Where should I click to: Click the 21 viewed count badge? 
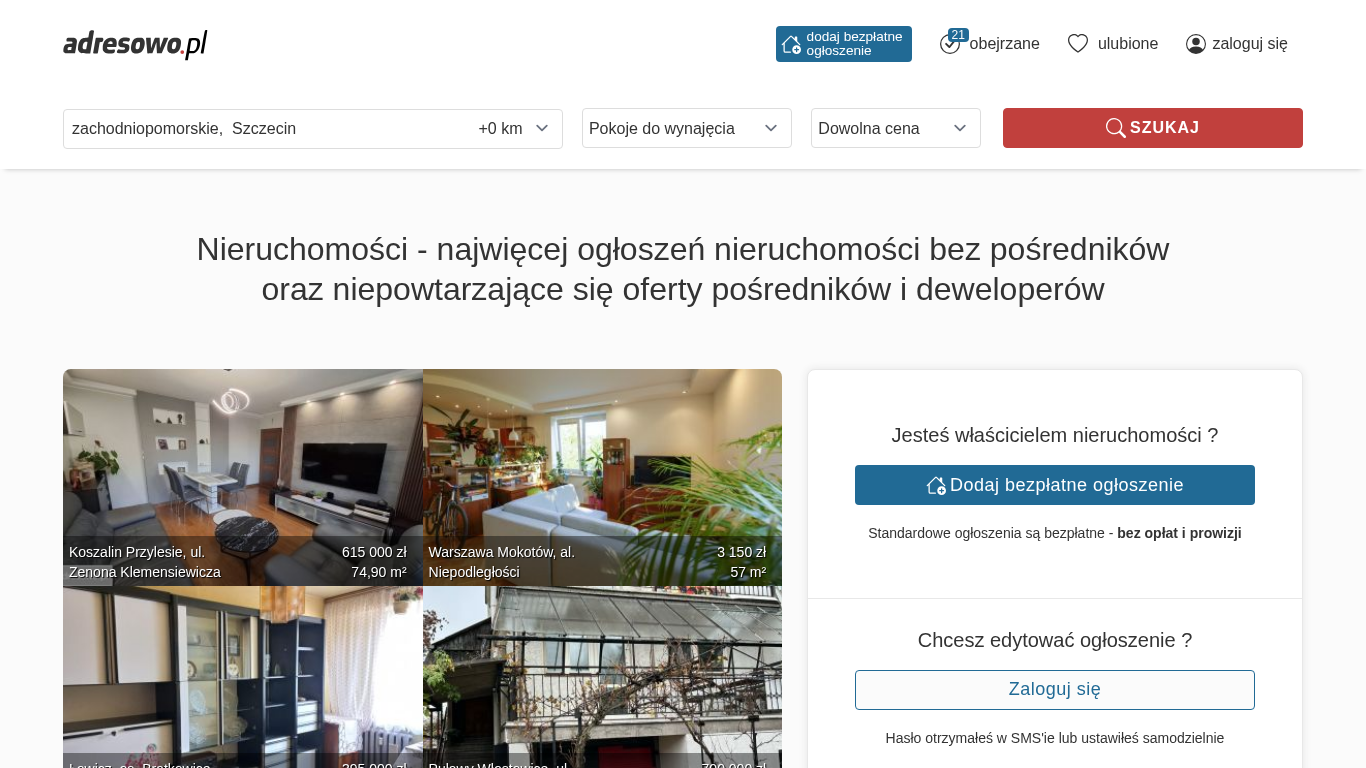coord(958,35)
